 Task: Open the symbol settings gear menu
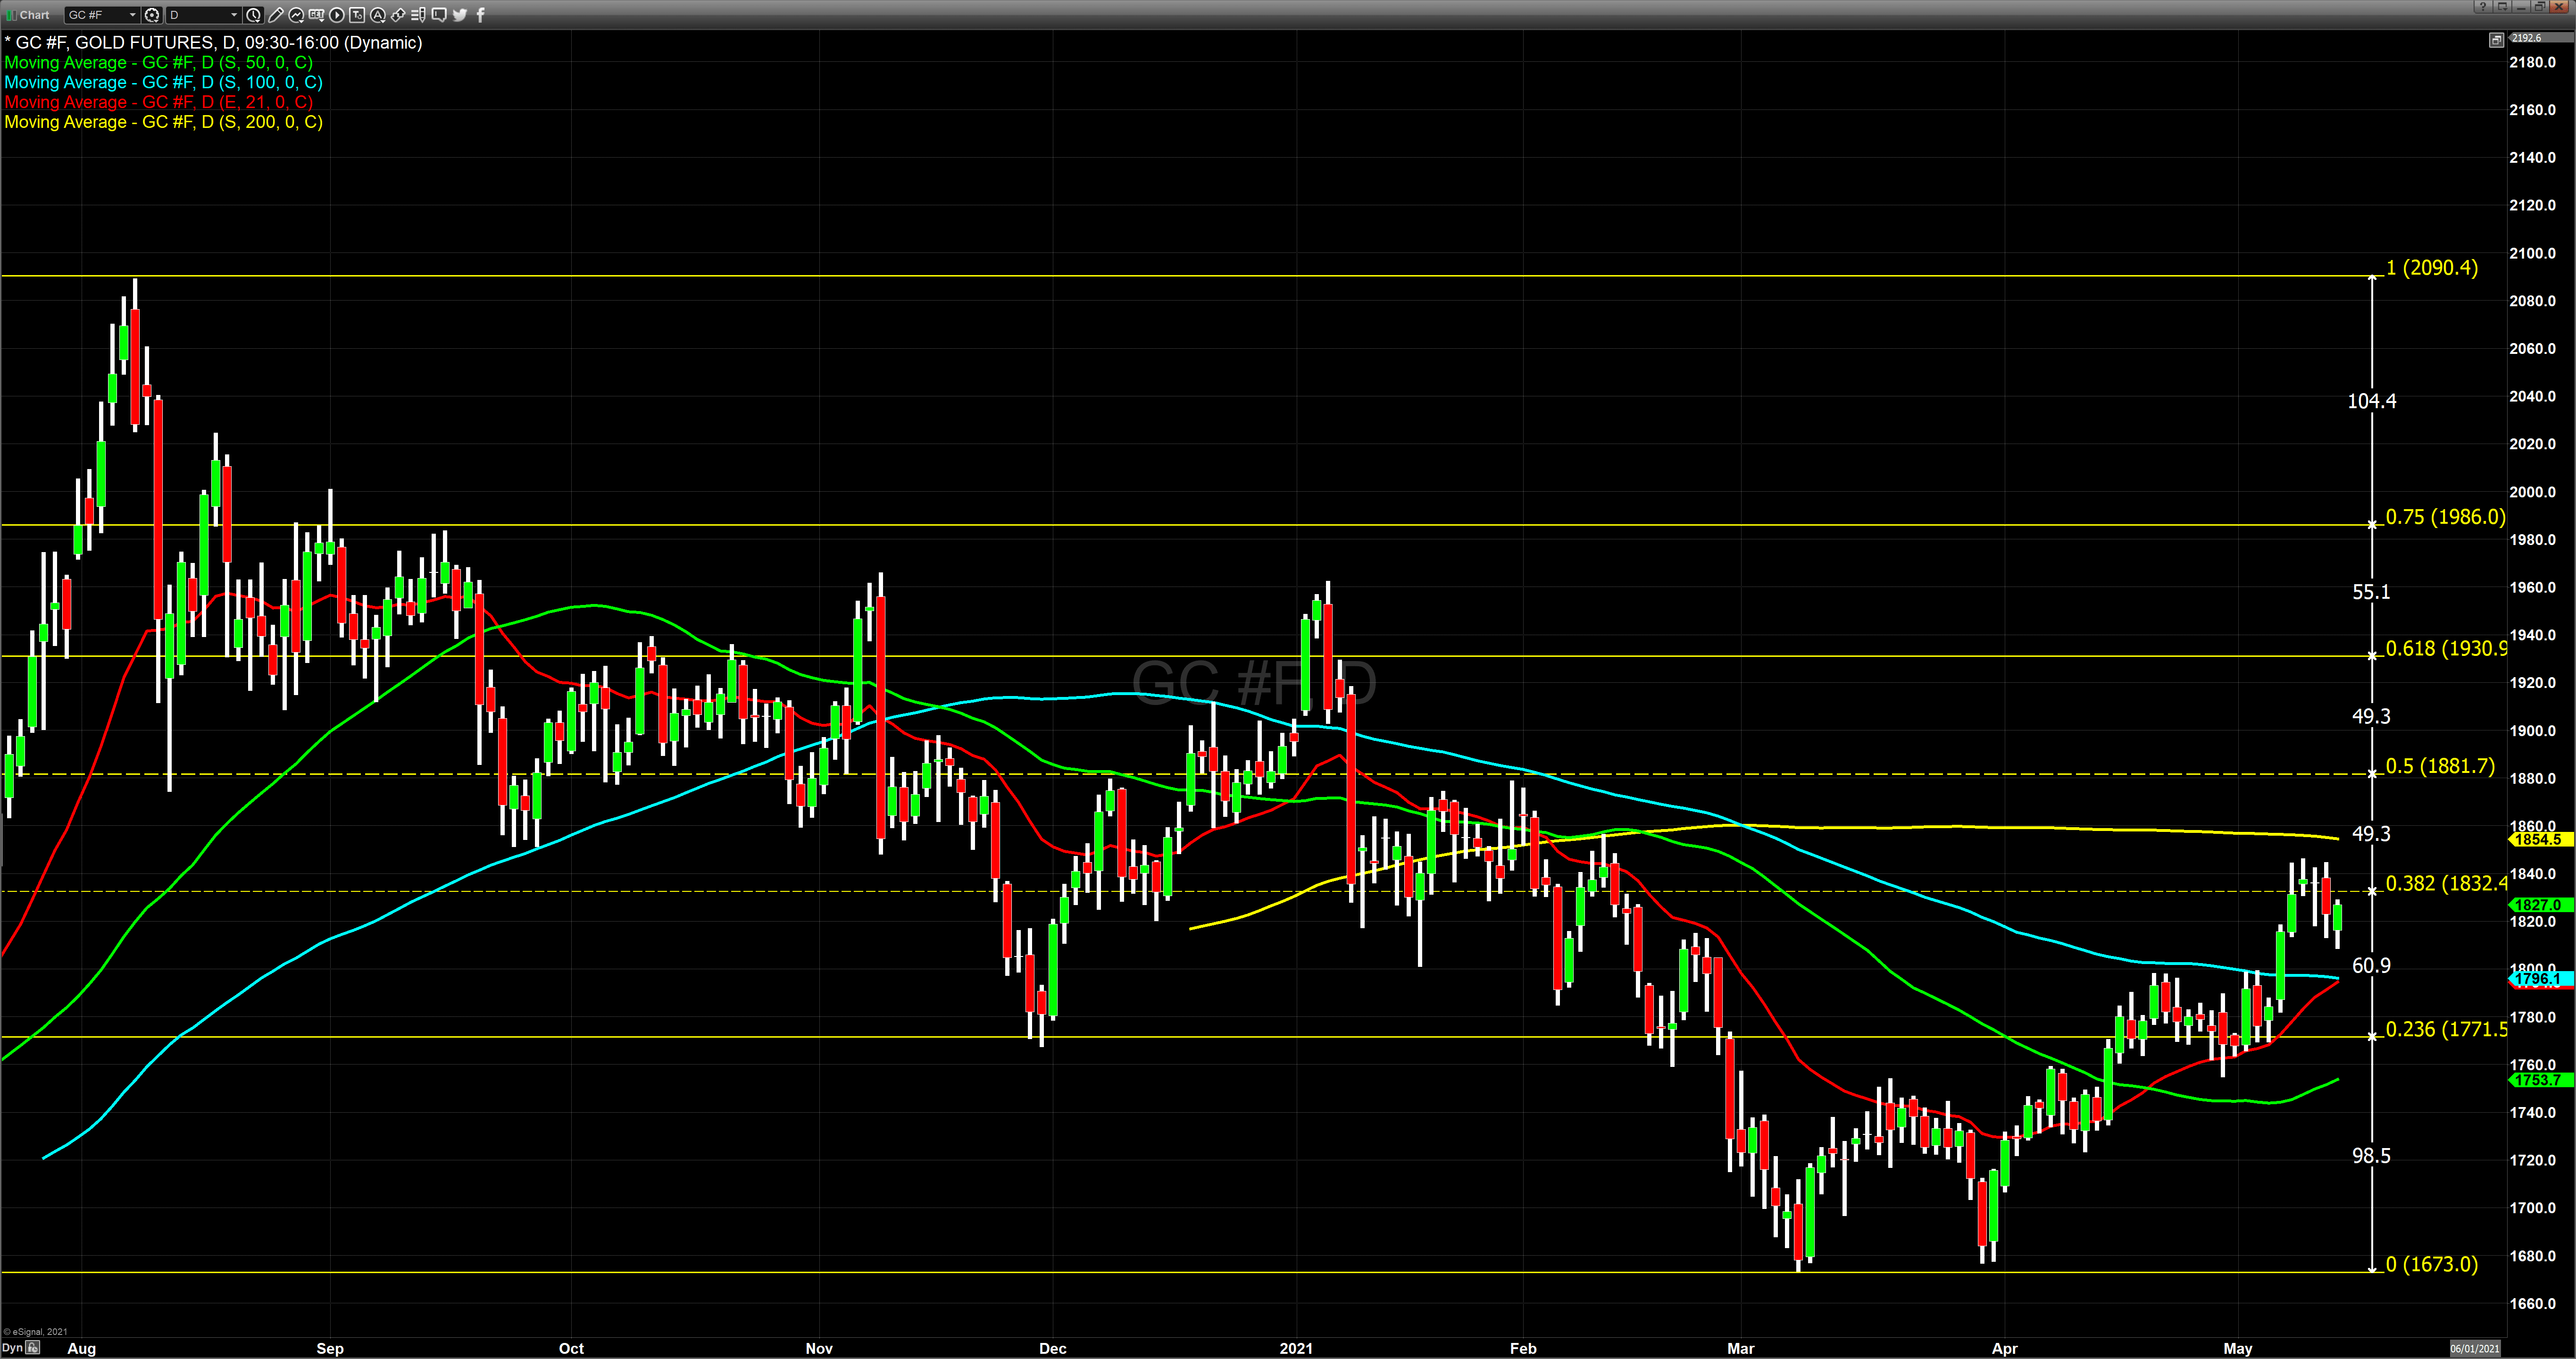pos(152,15)
